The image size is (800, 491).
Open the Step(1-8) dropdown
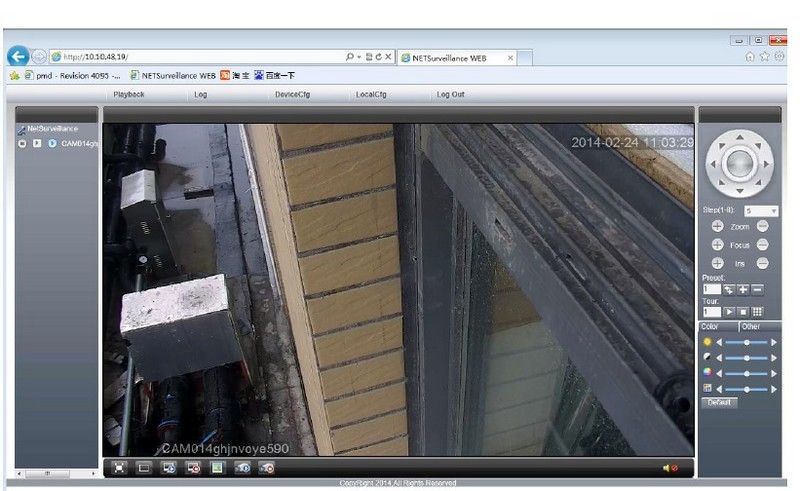pos(761,211)
